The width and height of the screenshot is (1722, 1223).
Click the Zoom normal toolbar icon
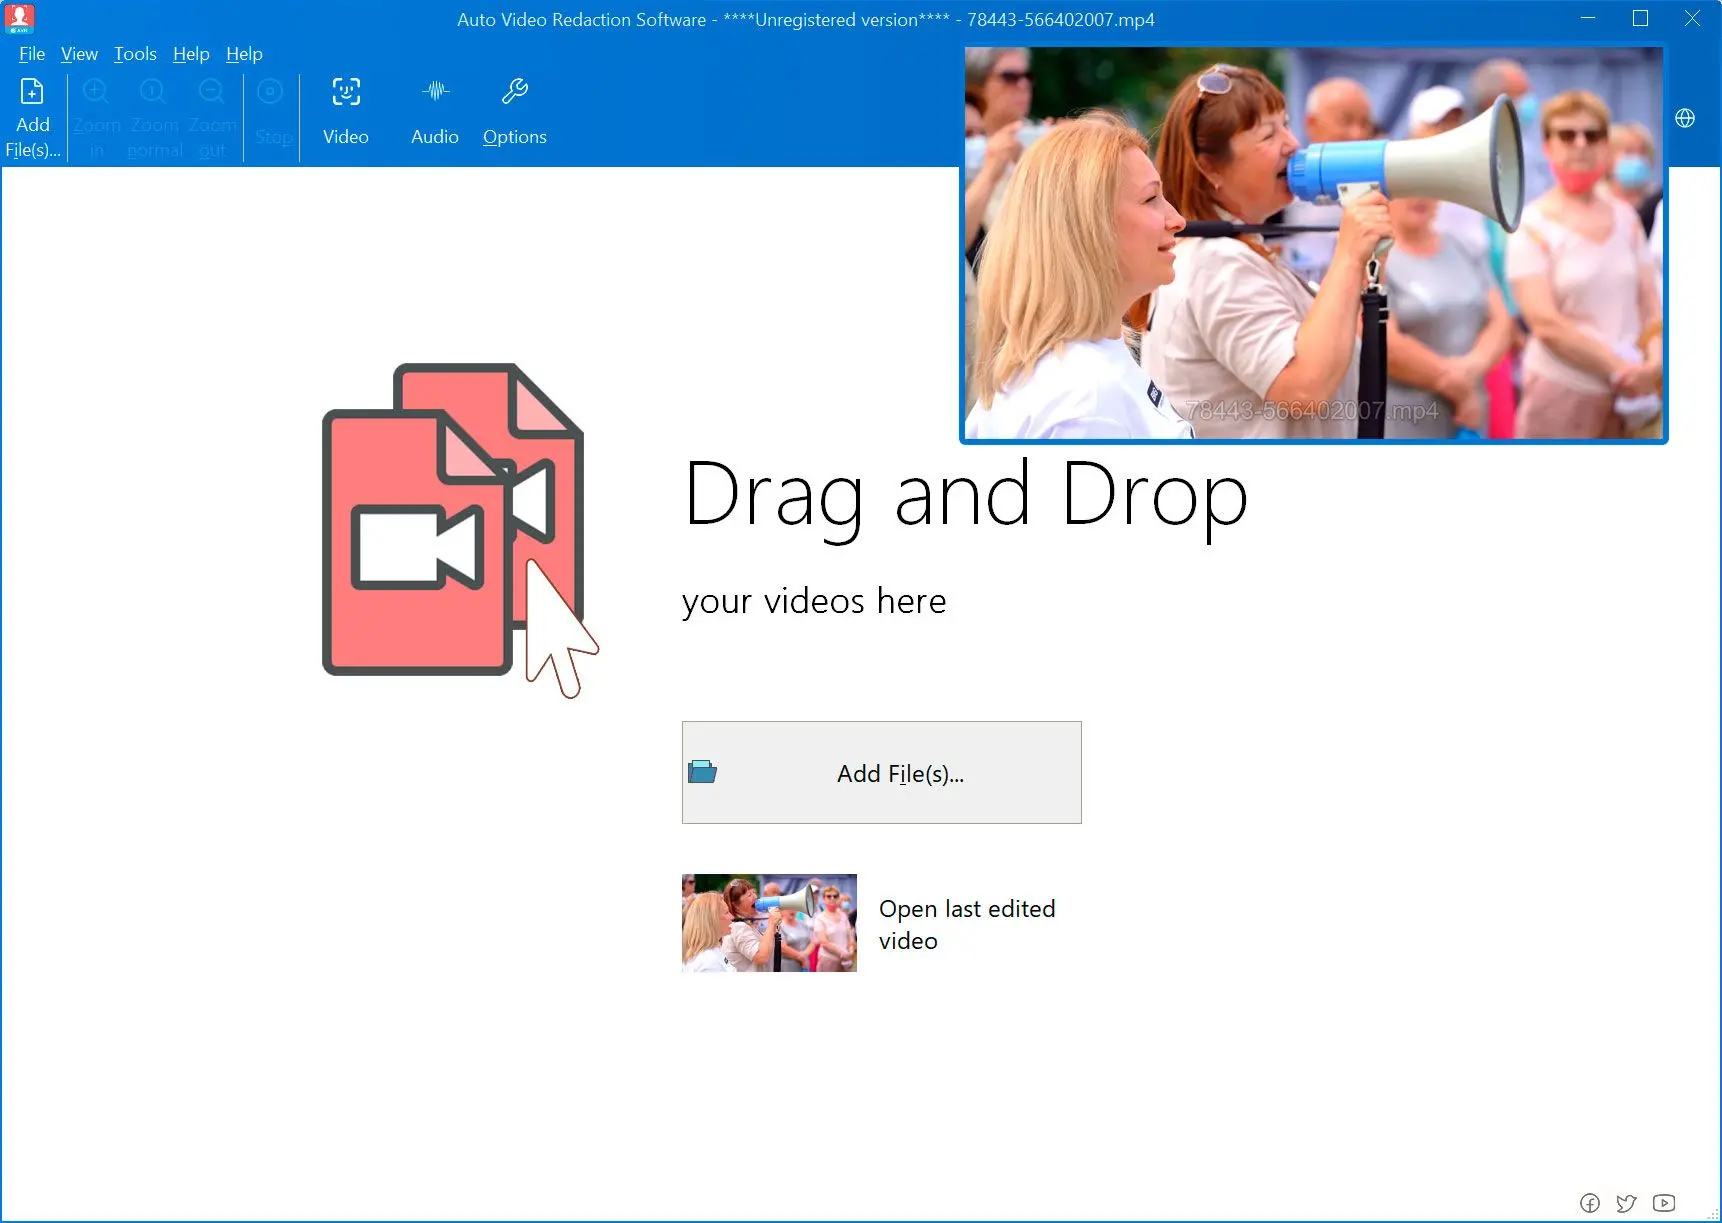[x=153, y=92]
